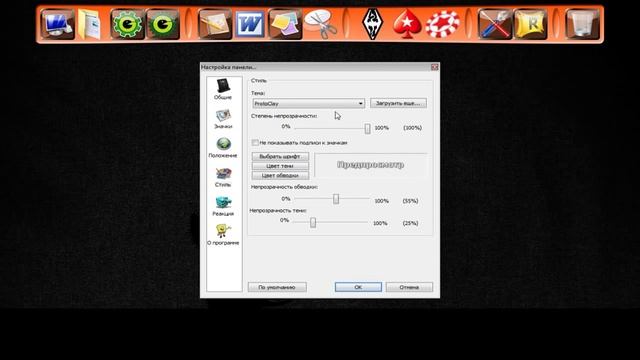The width and height of the screenshot is (640, 360).
Task: Switch to the Значки settings section
Action: click(223, 119)
